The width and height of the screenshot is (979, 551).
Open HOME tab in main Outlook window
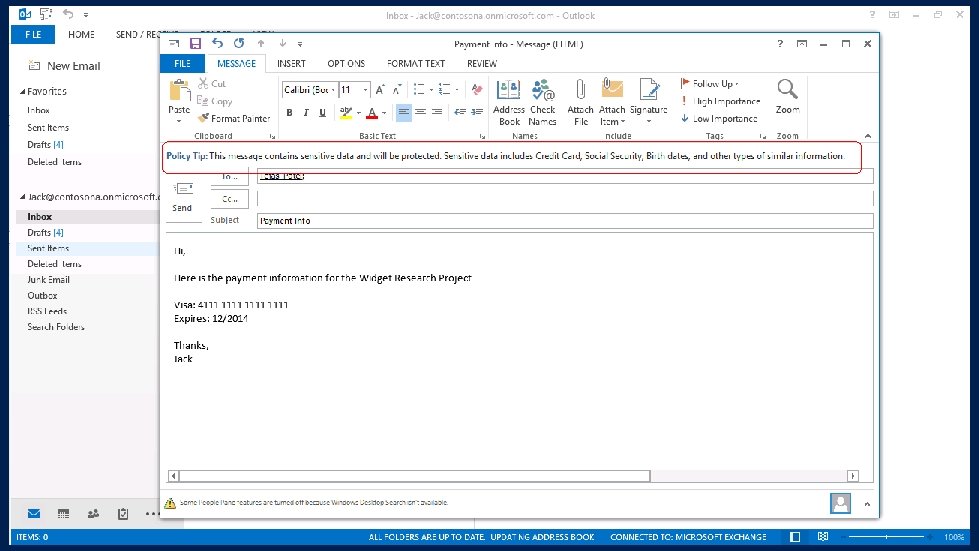(x=82, y=34)
